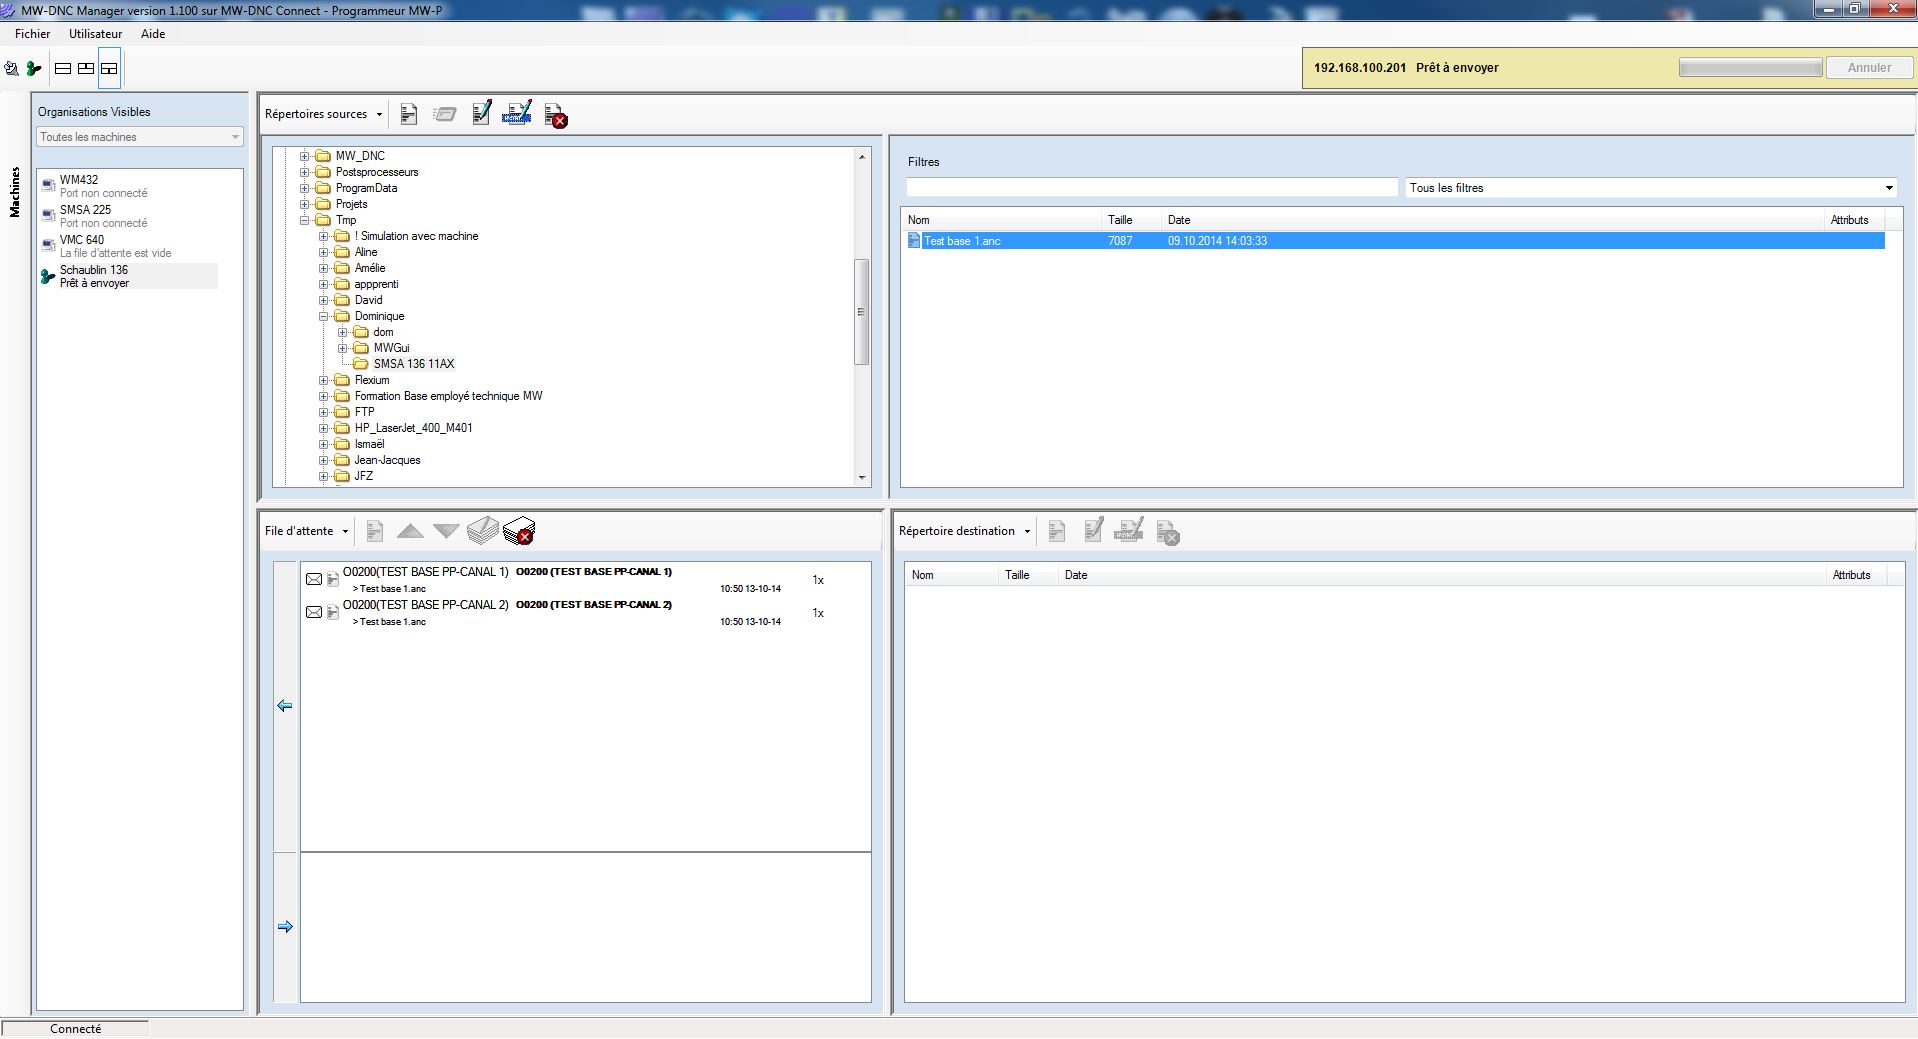1918x1039 pixels.
Task: Select the middle split-top layout button
Action: click(86, 69)
